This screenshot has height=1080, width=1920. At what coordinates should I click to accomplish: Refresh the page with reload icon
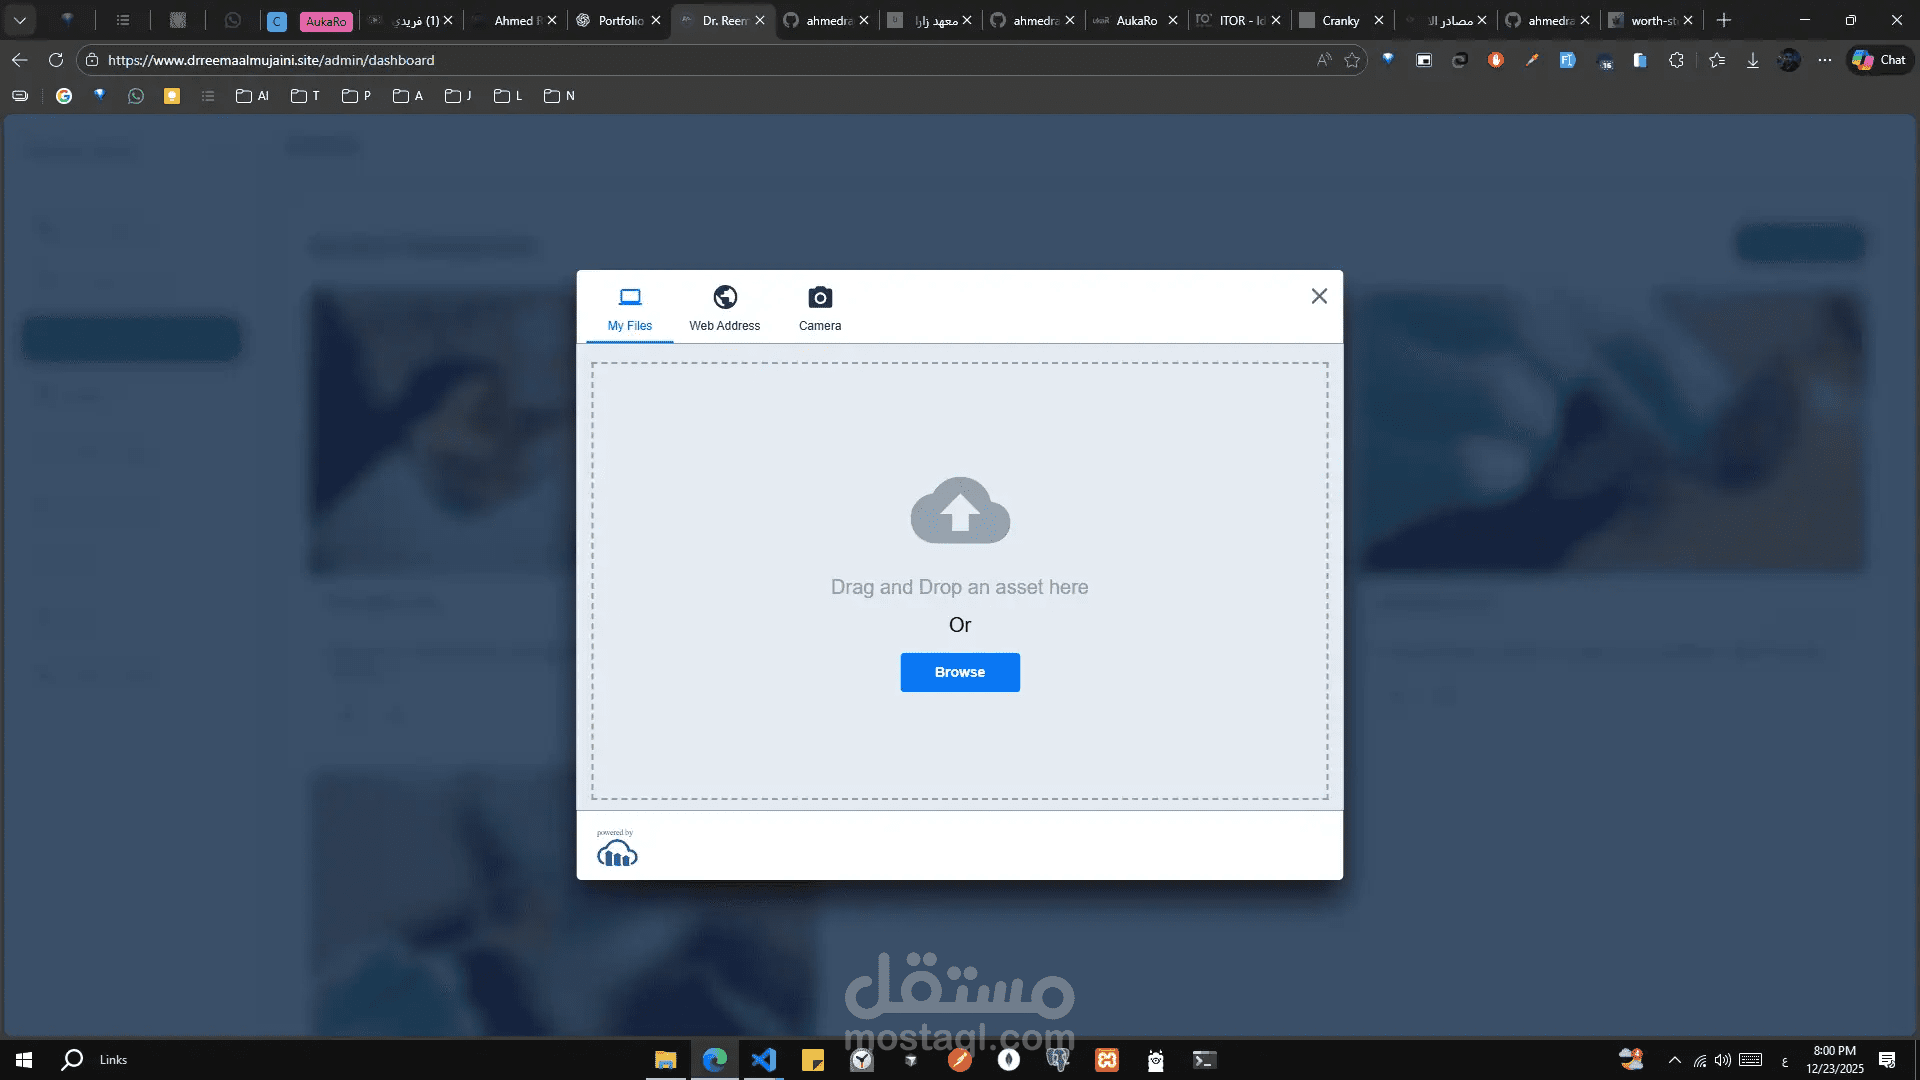[56, 60]
